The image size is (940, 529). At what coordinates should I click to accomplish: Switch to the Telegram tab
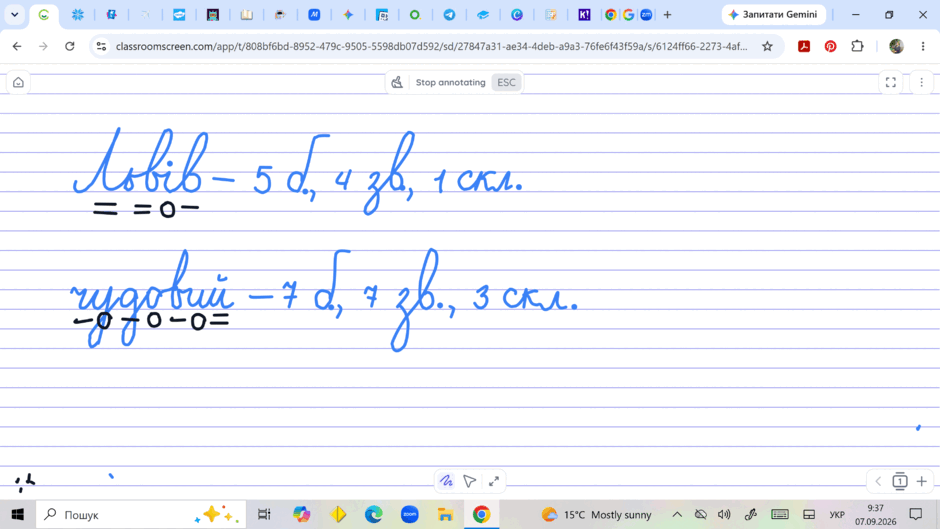tap(449, 15)
